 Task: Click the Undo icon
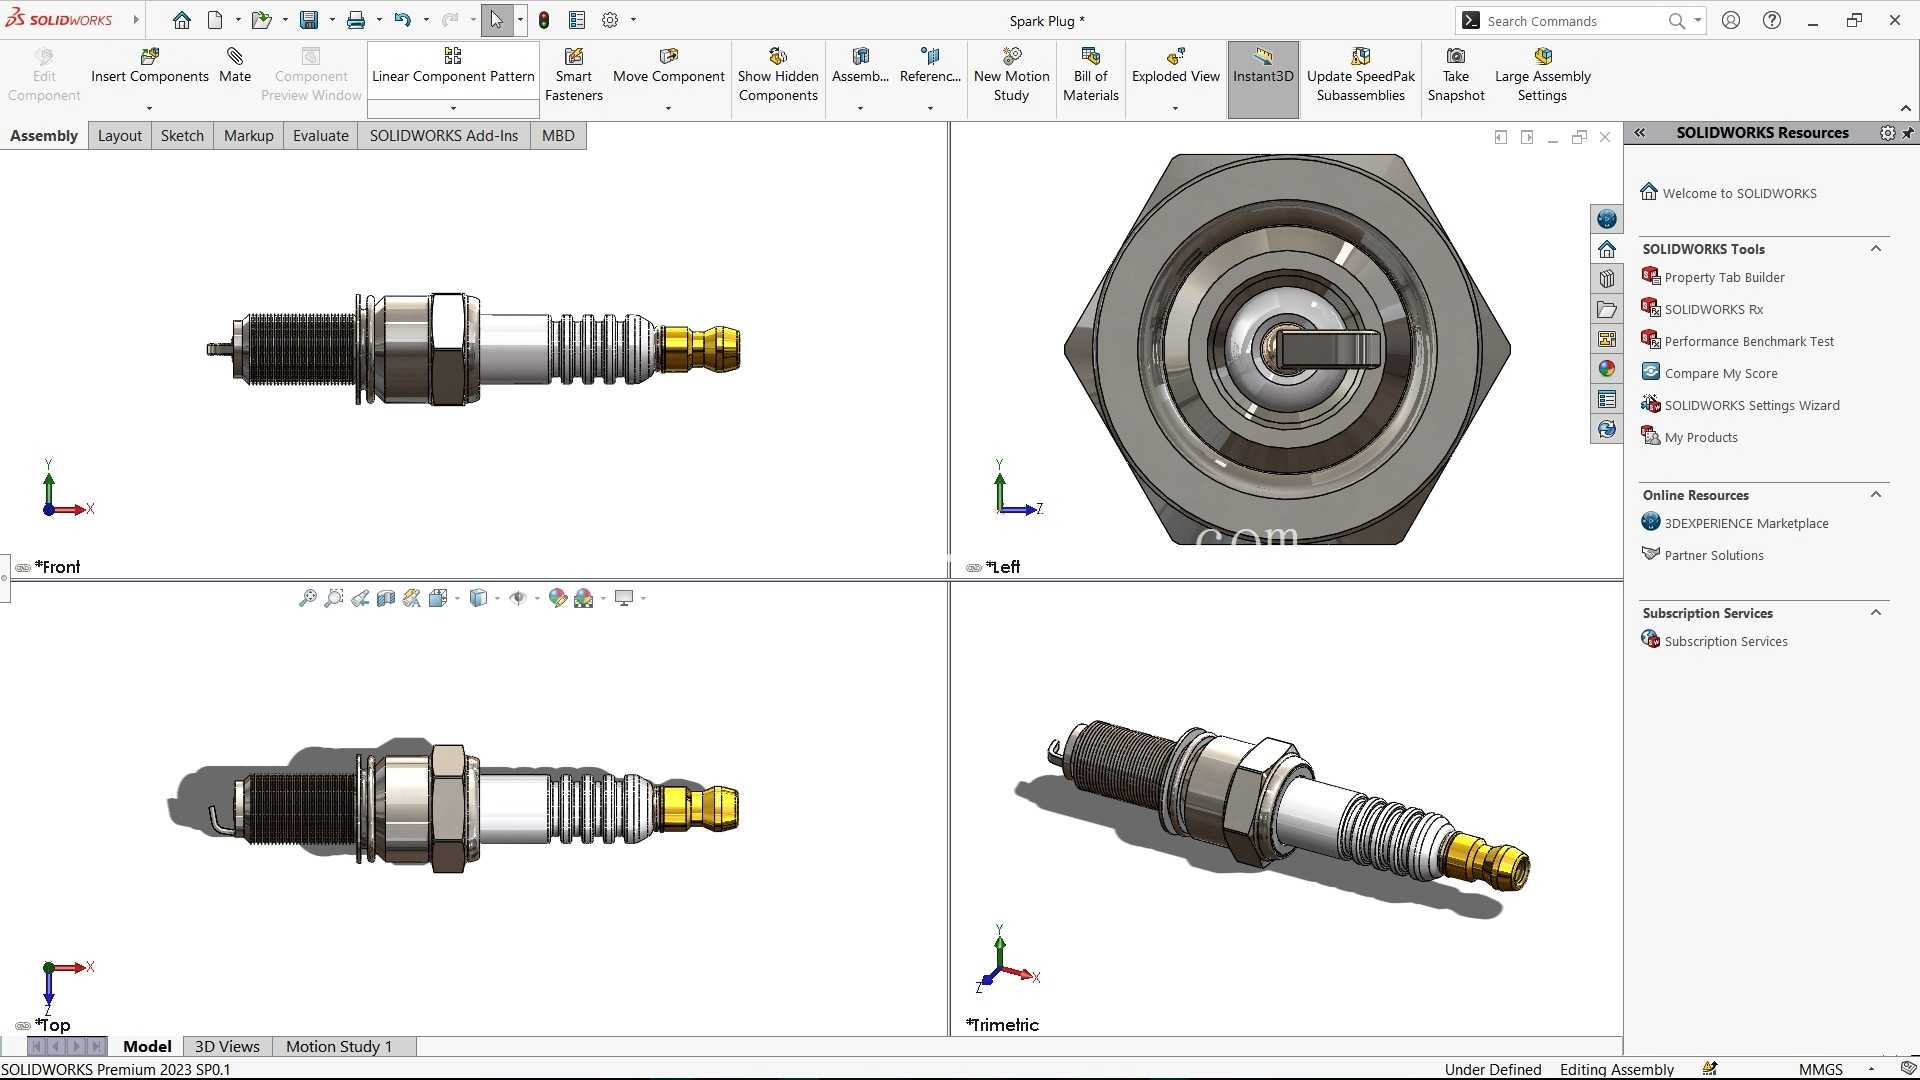click(x=402, y=20)
